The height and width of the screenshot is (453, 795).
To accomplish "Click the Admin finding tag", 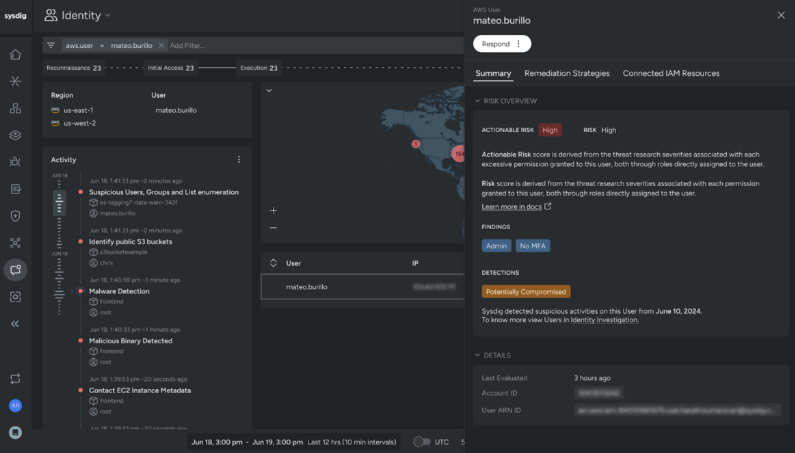I will point(496,246).
